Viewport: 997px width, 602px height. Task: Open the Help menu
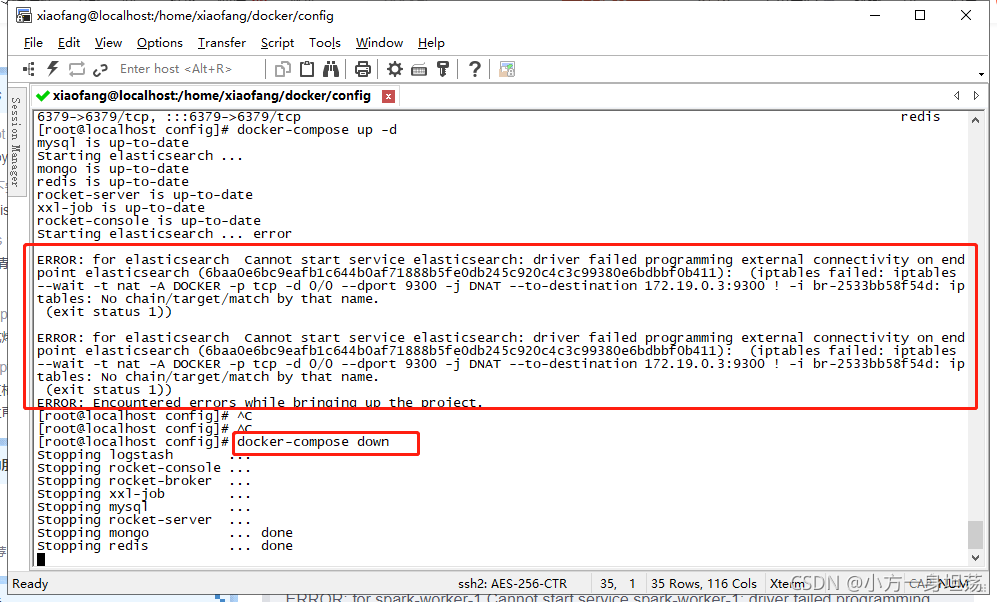431,43
